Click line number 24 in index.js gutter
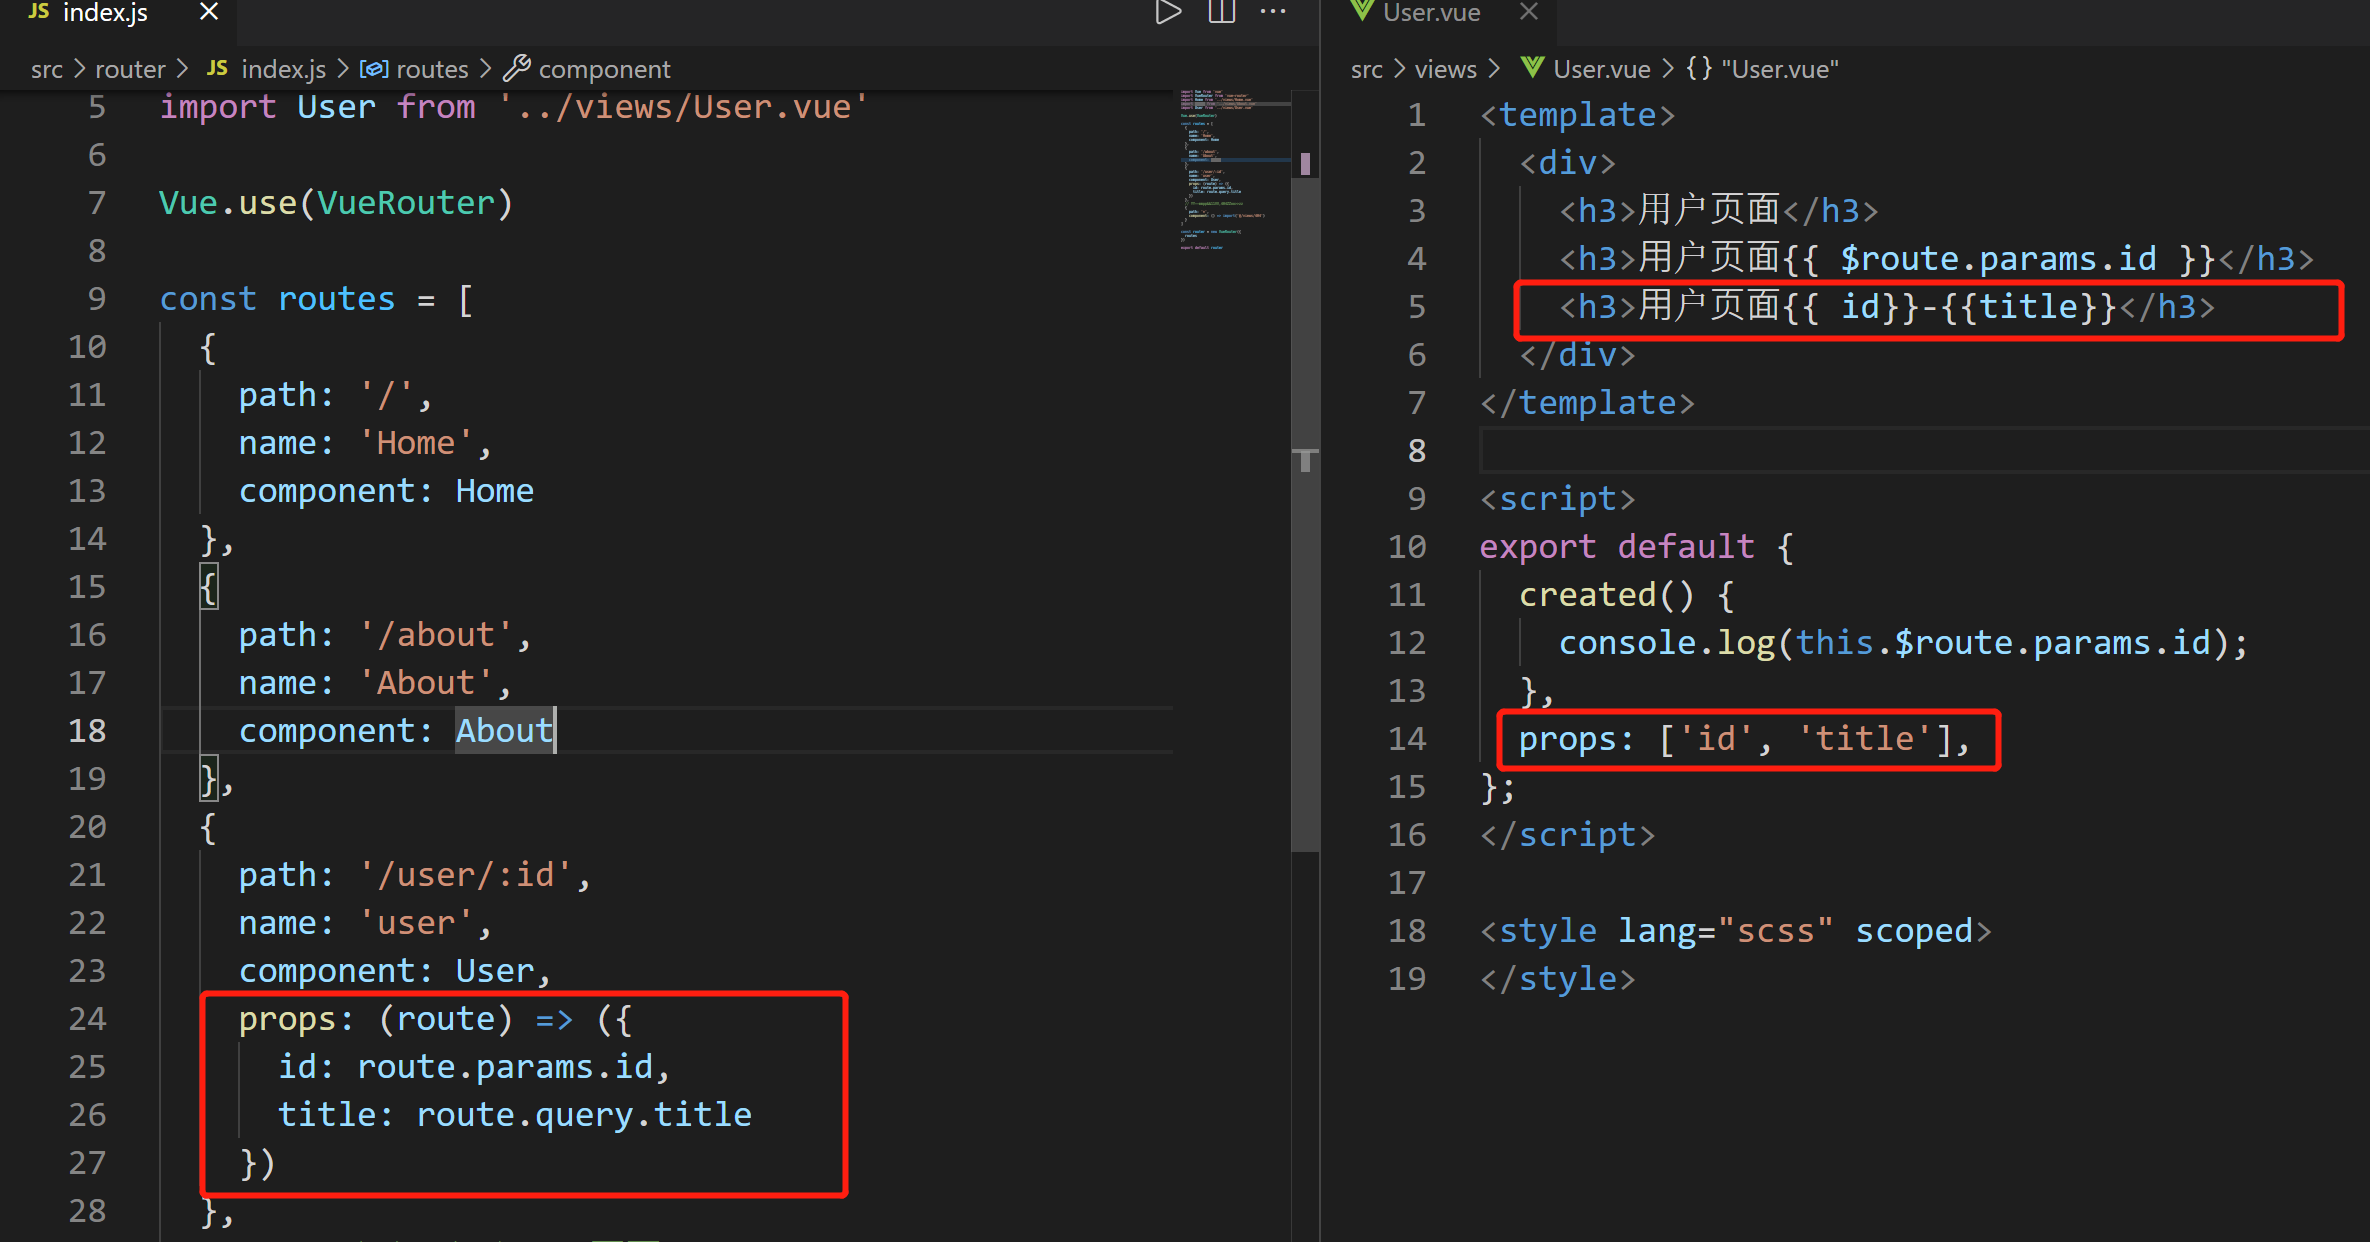This screenshot has width=2370, height=1242. (x=87, y=1019)
